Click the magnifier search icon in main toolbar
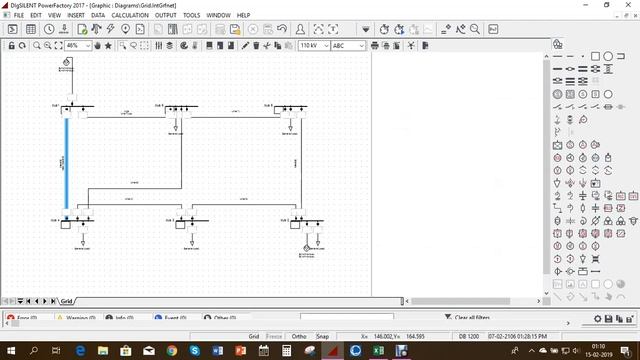Image resolution: width=640 pixels, height=360 pixels. coord(475,29)
